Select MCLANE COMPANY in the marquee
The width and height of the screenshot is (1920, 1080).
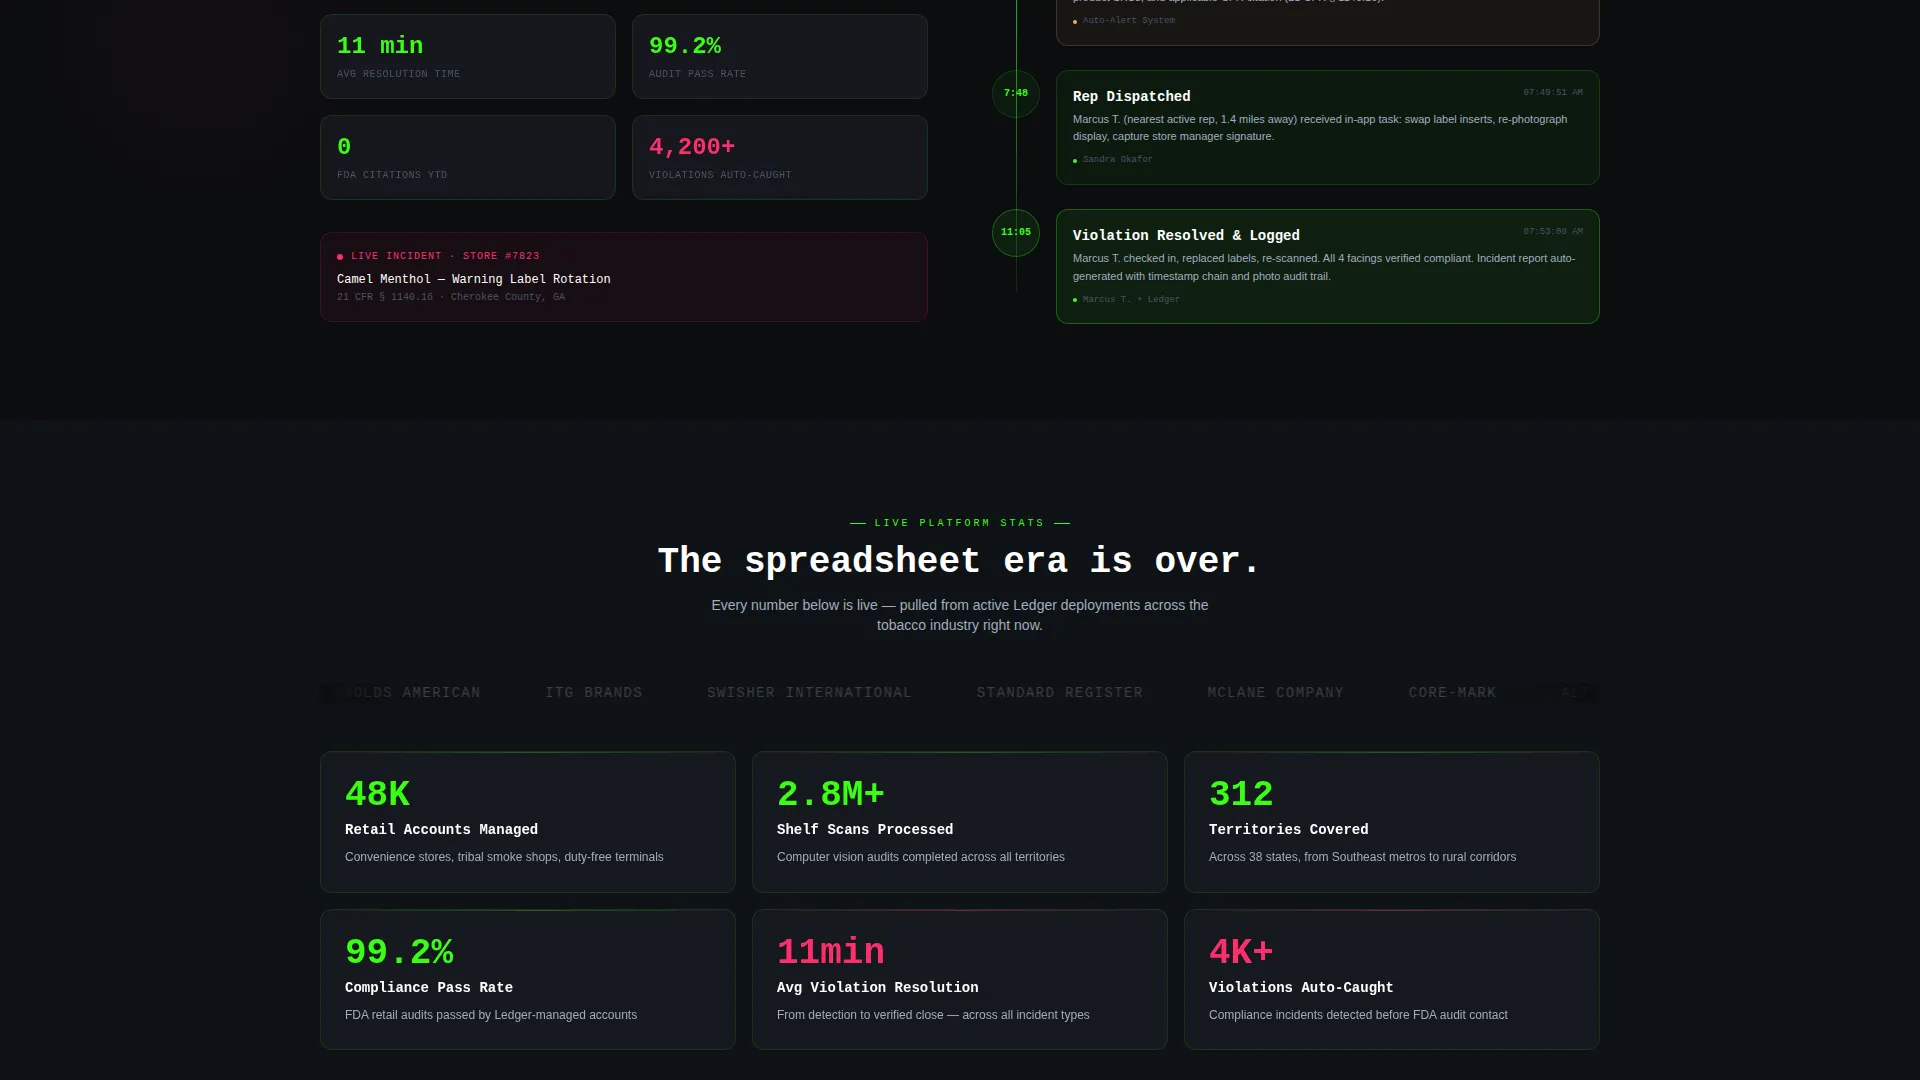point(1275,693)
